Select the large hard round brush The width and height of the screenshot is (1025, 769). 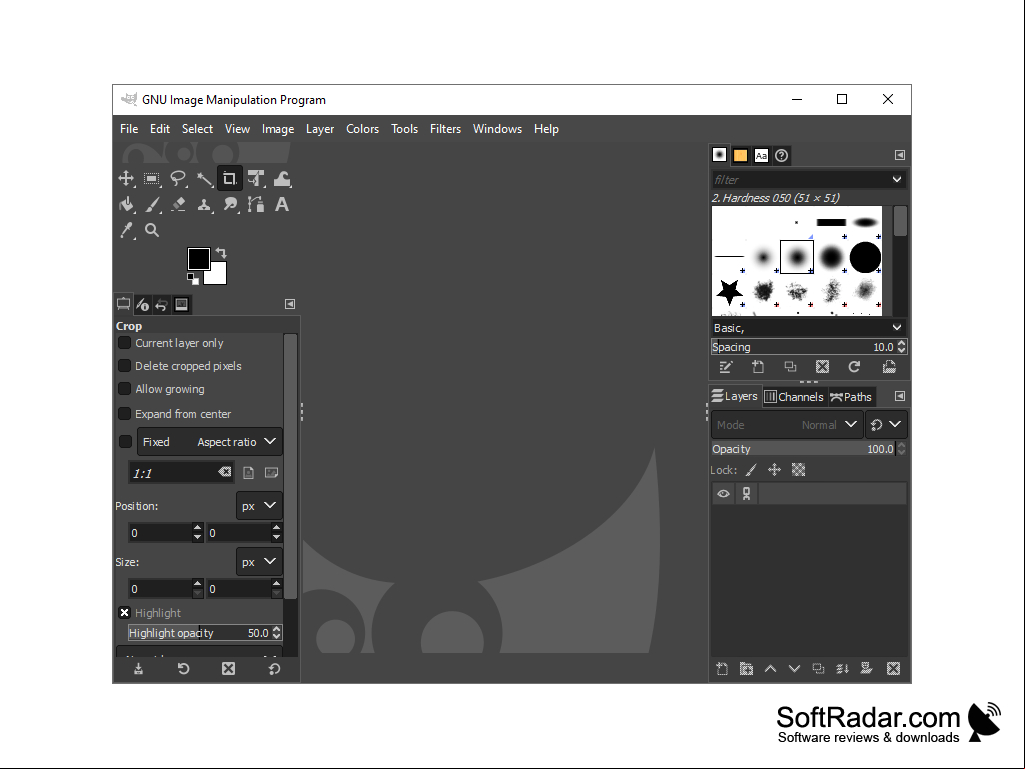pyautogui.click(x=865, y=257)
